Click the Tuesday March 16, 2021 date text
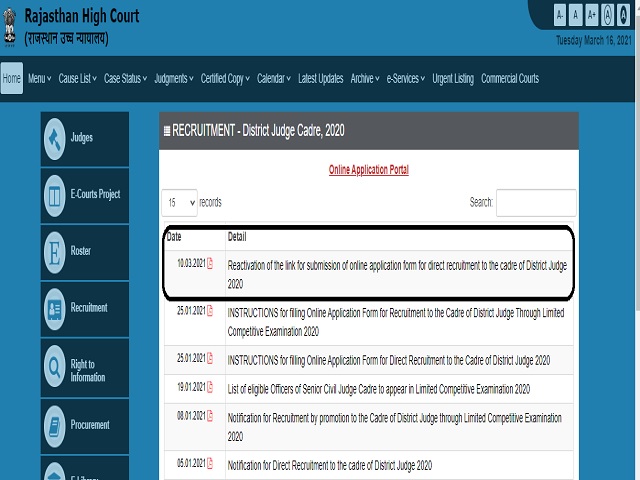This screenshot has width=640, height=480. [593, 40]
